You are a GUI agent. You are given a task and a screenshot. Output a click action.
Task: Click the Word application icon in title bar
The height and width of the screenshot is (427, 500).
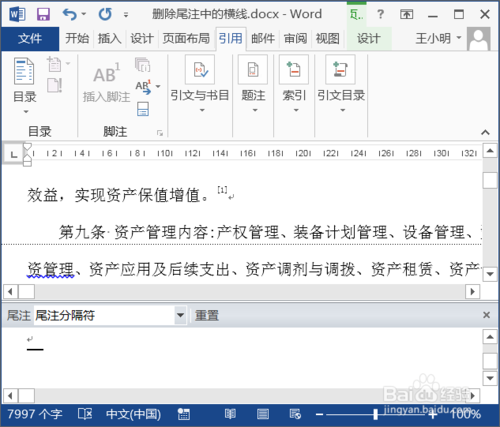point(17,14)
